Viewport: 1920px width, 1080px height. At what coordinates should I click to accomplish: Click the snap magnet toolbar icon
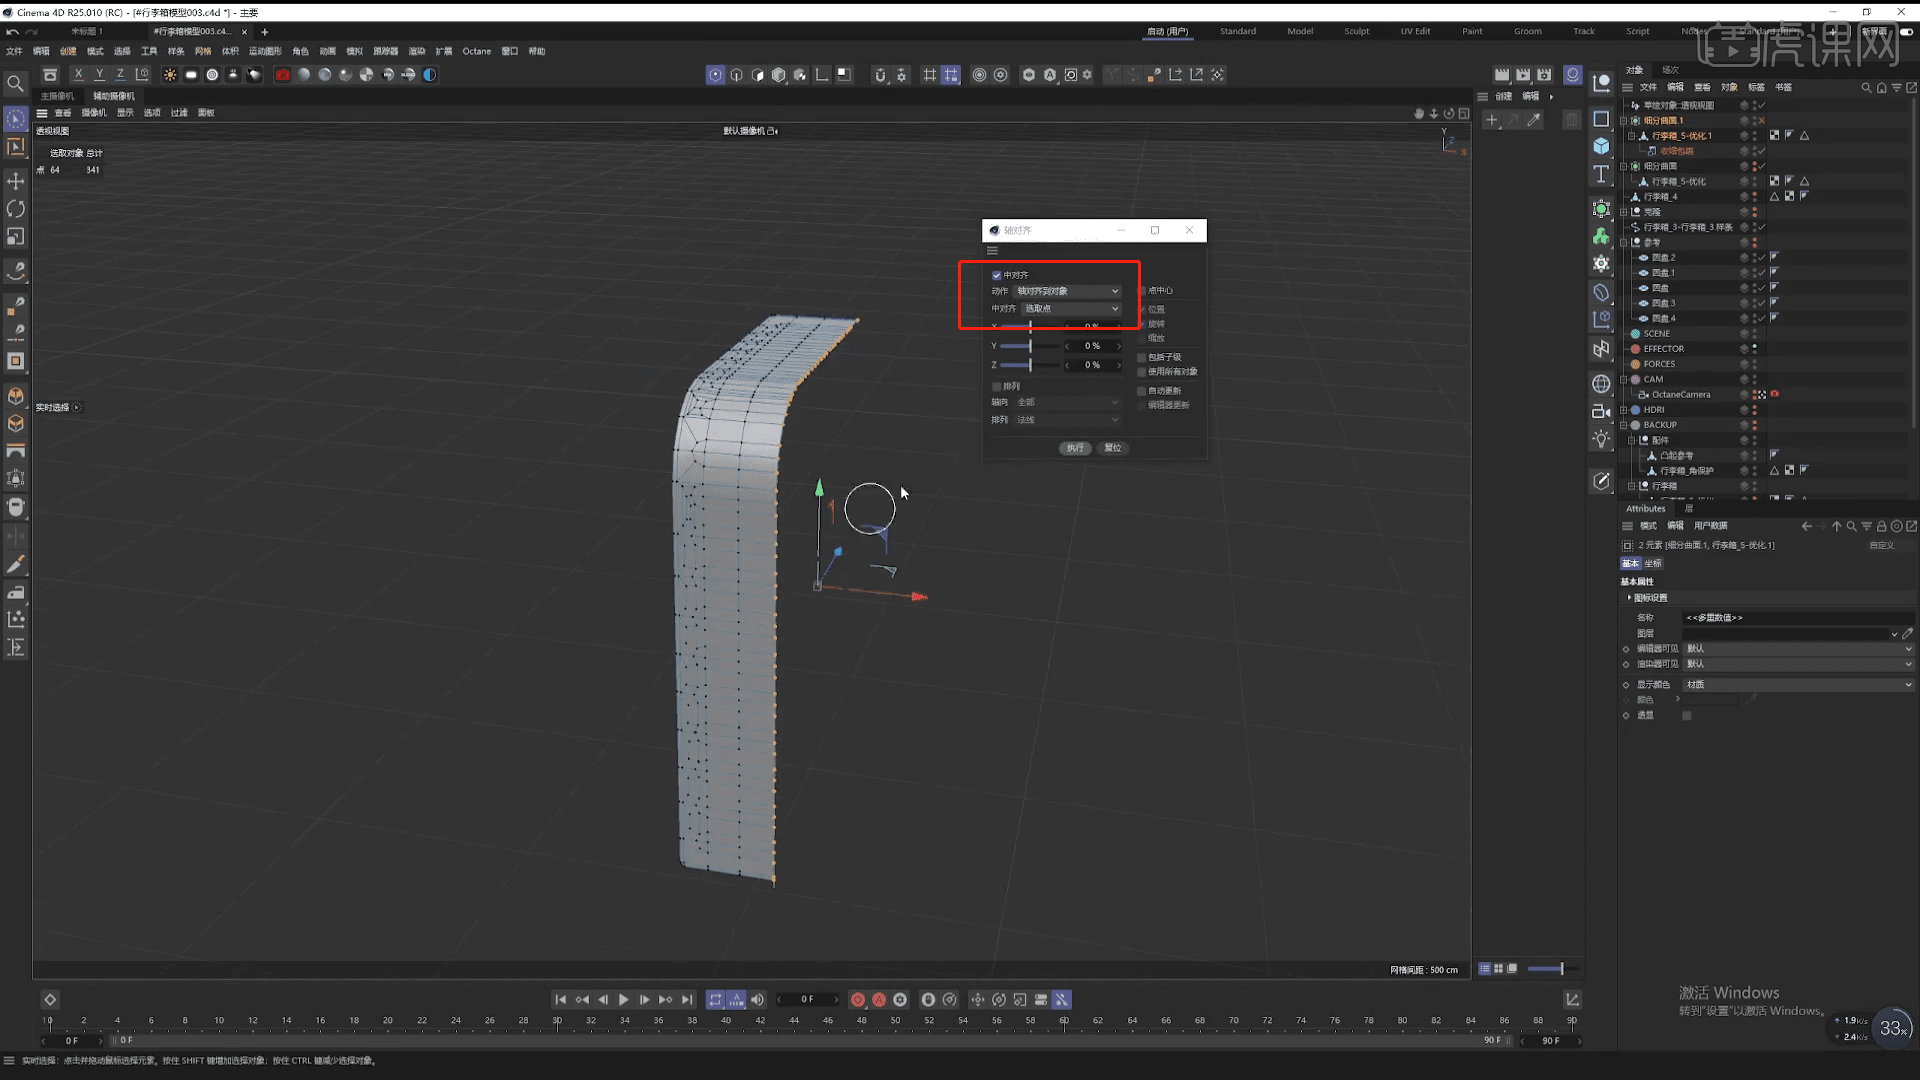(x=880, y=75)
